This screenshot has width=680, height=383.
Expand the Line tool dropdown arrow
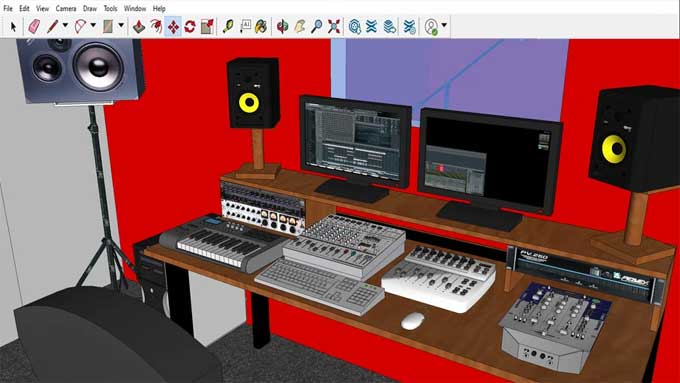[65, 25]
